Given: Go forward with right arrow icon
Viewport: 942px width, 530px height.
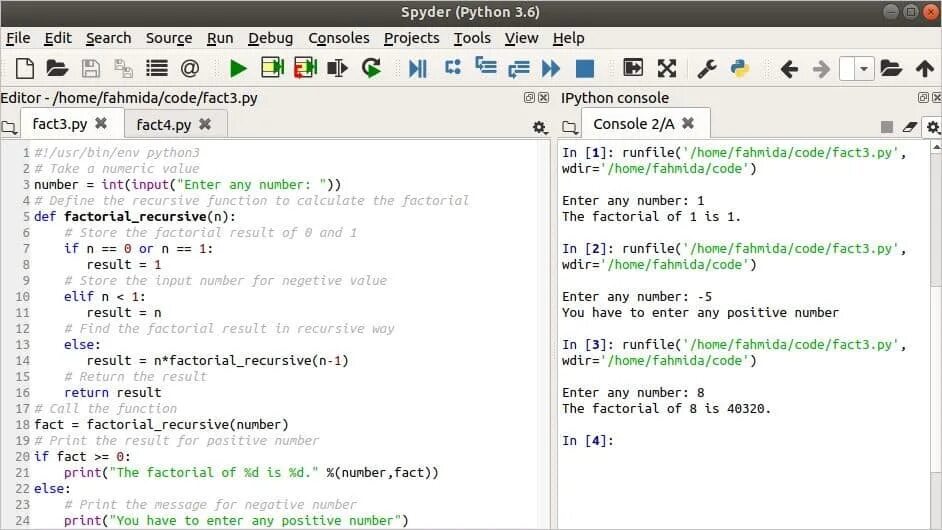Looking at the screenshot, I should [821, 69].
